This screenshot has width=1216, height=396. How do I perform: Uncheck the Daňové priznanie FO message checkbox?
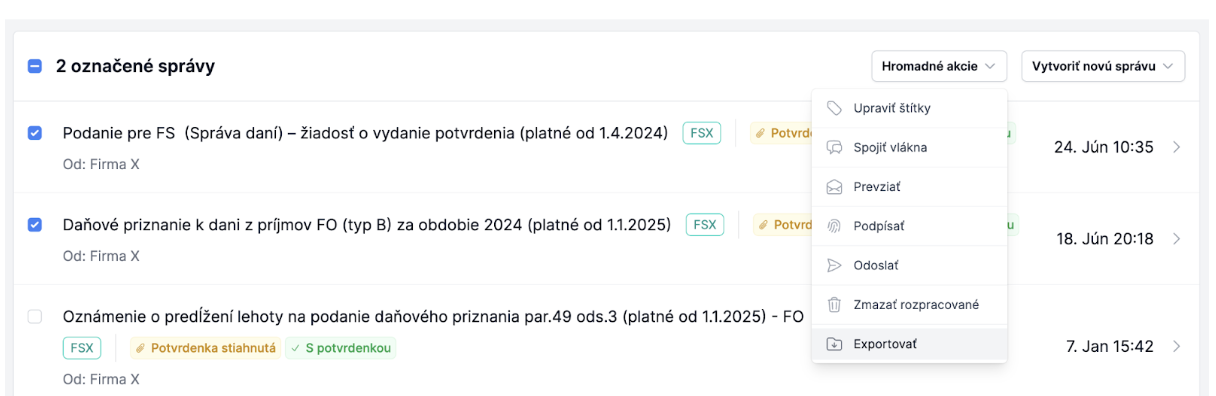point(35,225)
